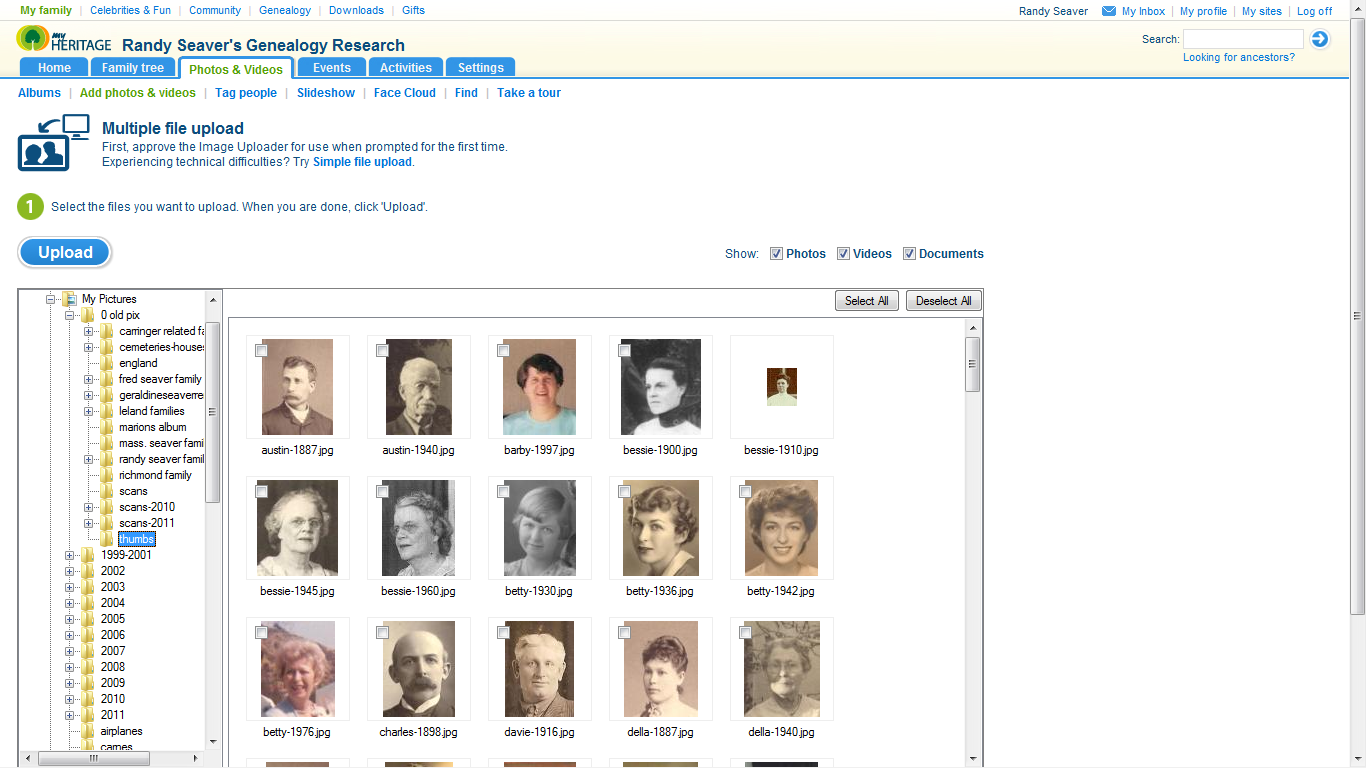Select the england folder
The width and height of the screenshot is (1366, 768).
coord(138,363)
